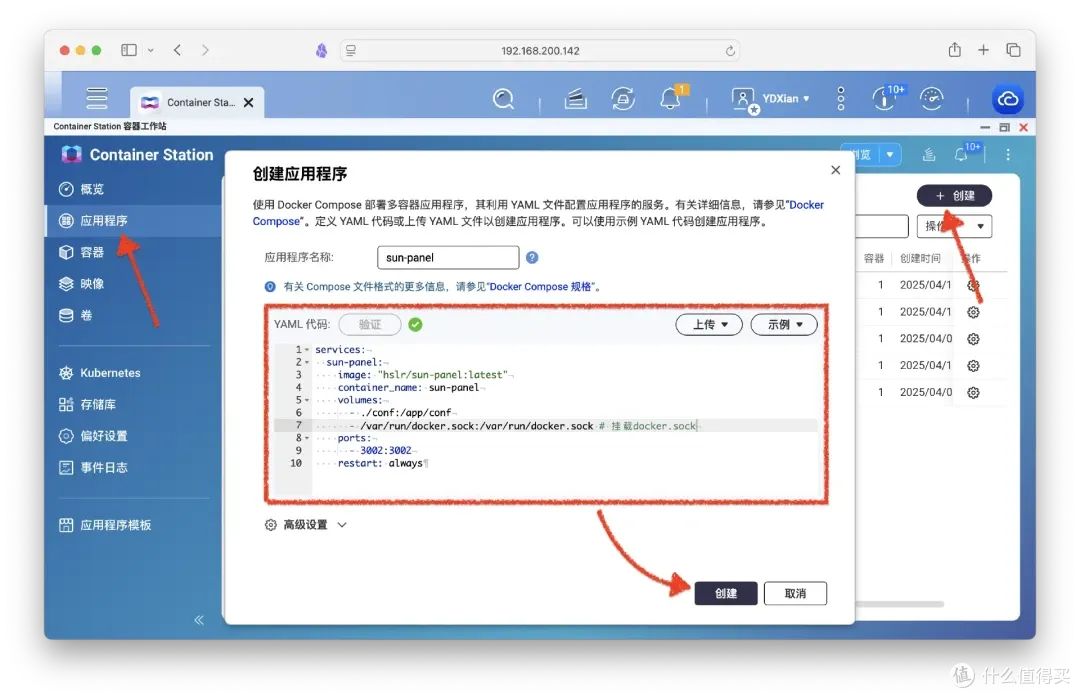Screen dimensions: 1080x698
Task: Click the image line hslr/sun-panel:latest
Action: [x=424, y=375]
